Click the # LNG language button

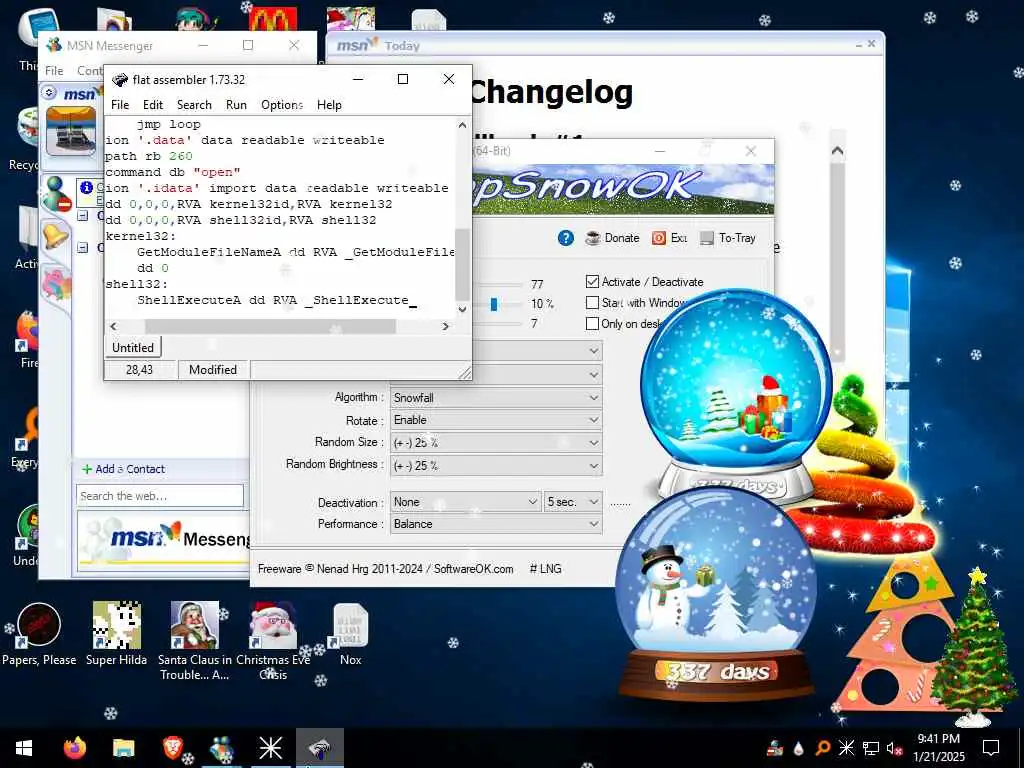[x=545, y=569]
